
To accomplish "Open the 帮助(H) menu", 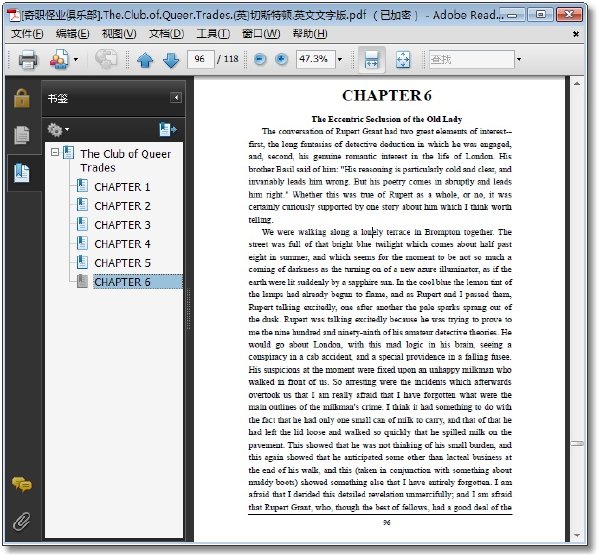I will tap(310, 34).
